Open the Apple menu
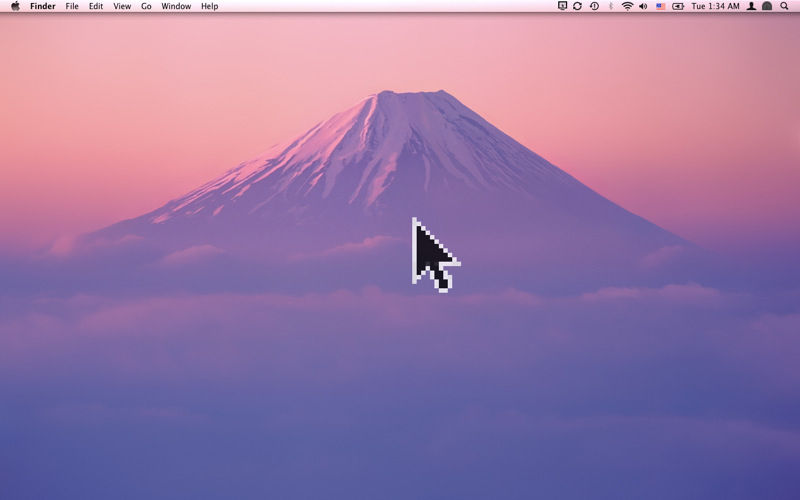The width and height of the screenshot is (800, 500). pos(15,6)
